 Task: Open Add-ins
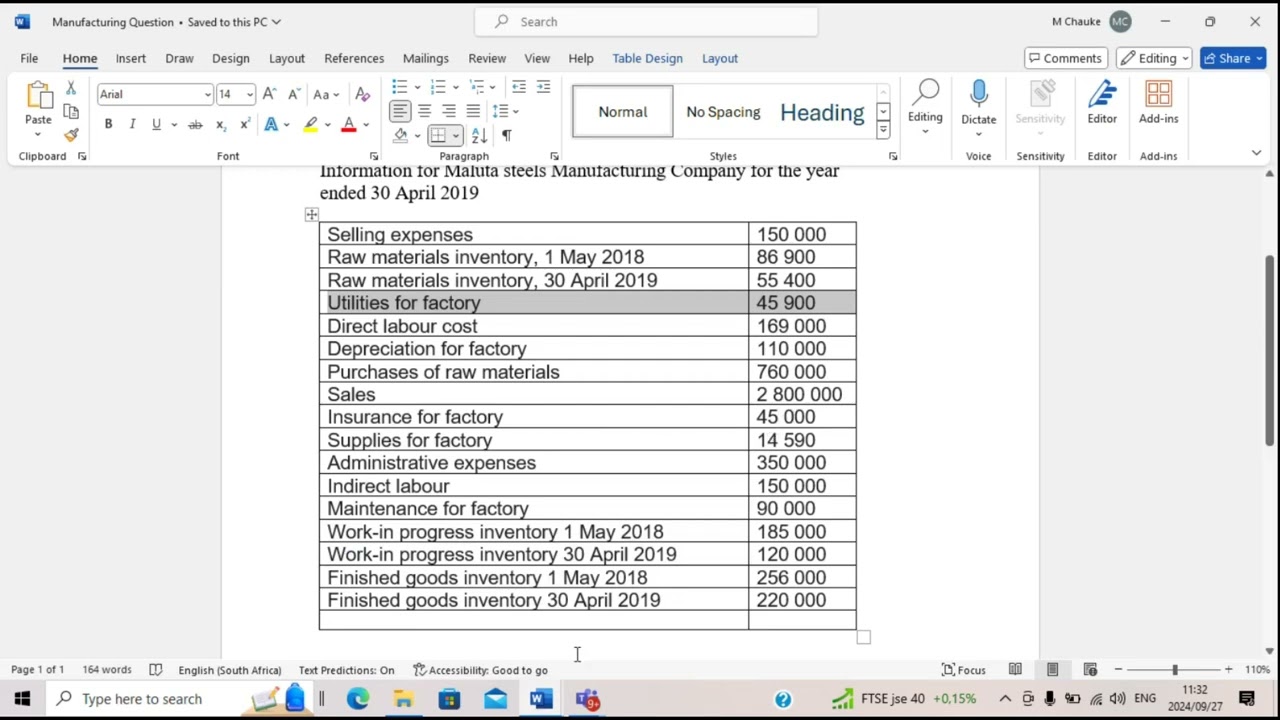coord(1158,103)
